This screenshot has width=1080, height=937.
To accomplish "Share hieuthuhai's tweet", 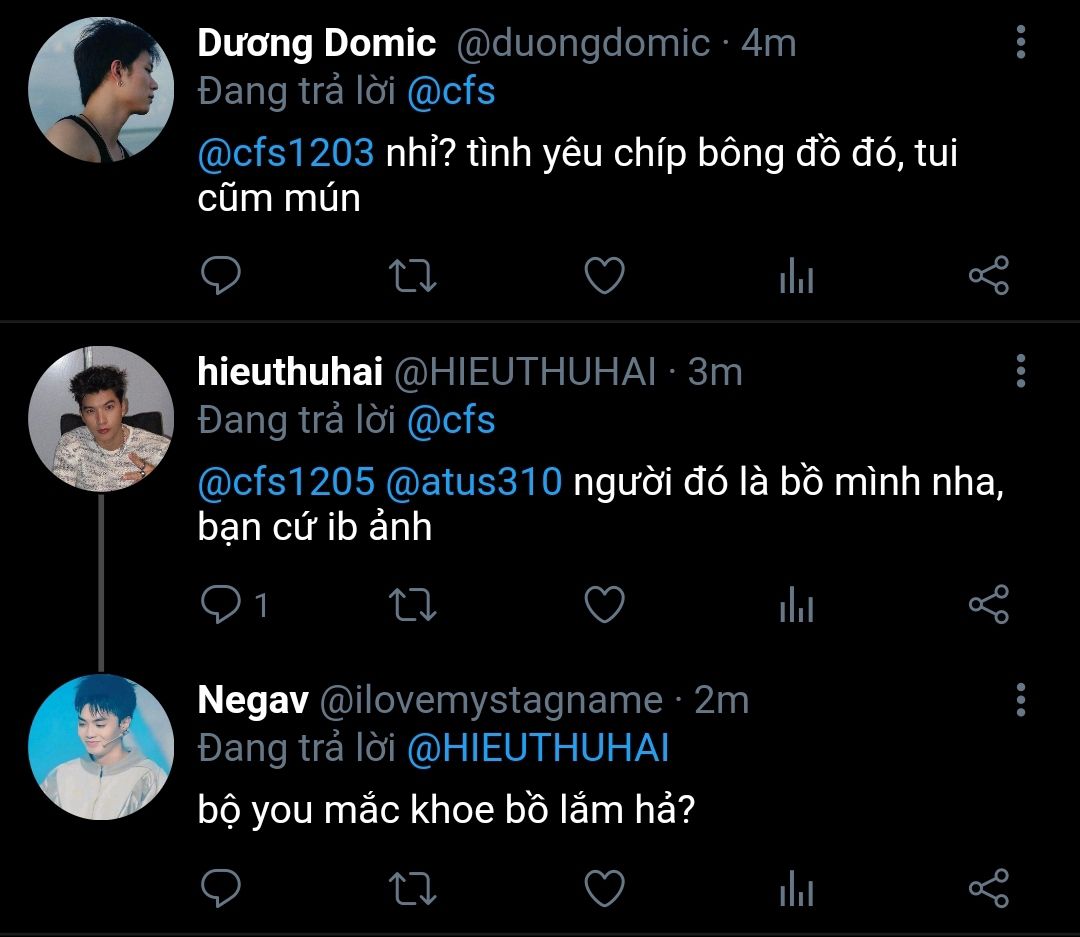I will coord(988,604).
